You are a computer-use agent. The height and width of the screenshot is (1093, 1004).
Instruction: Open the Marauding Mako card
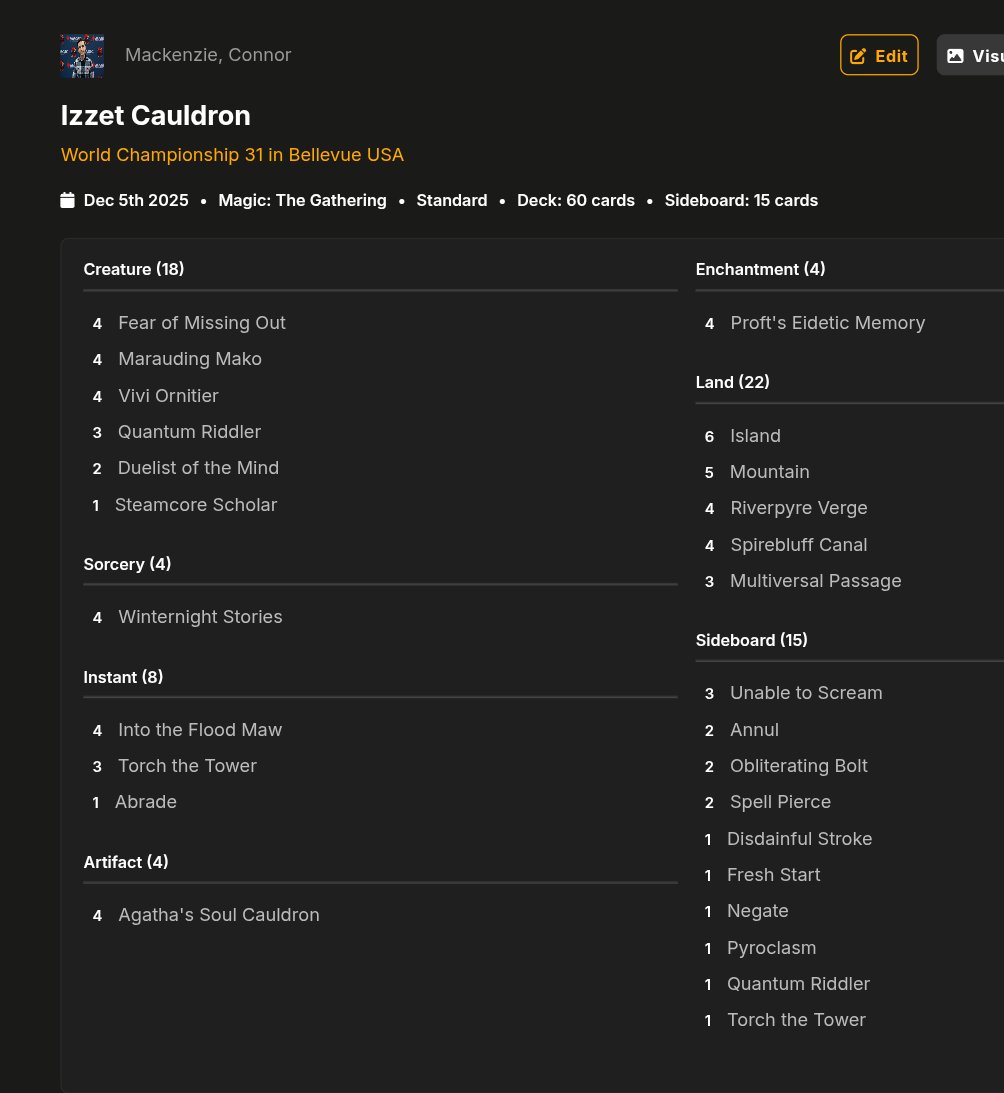pyautogui.click(x=190, y=359)
